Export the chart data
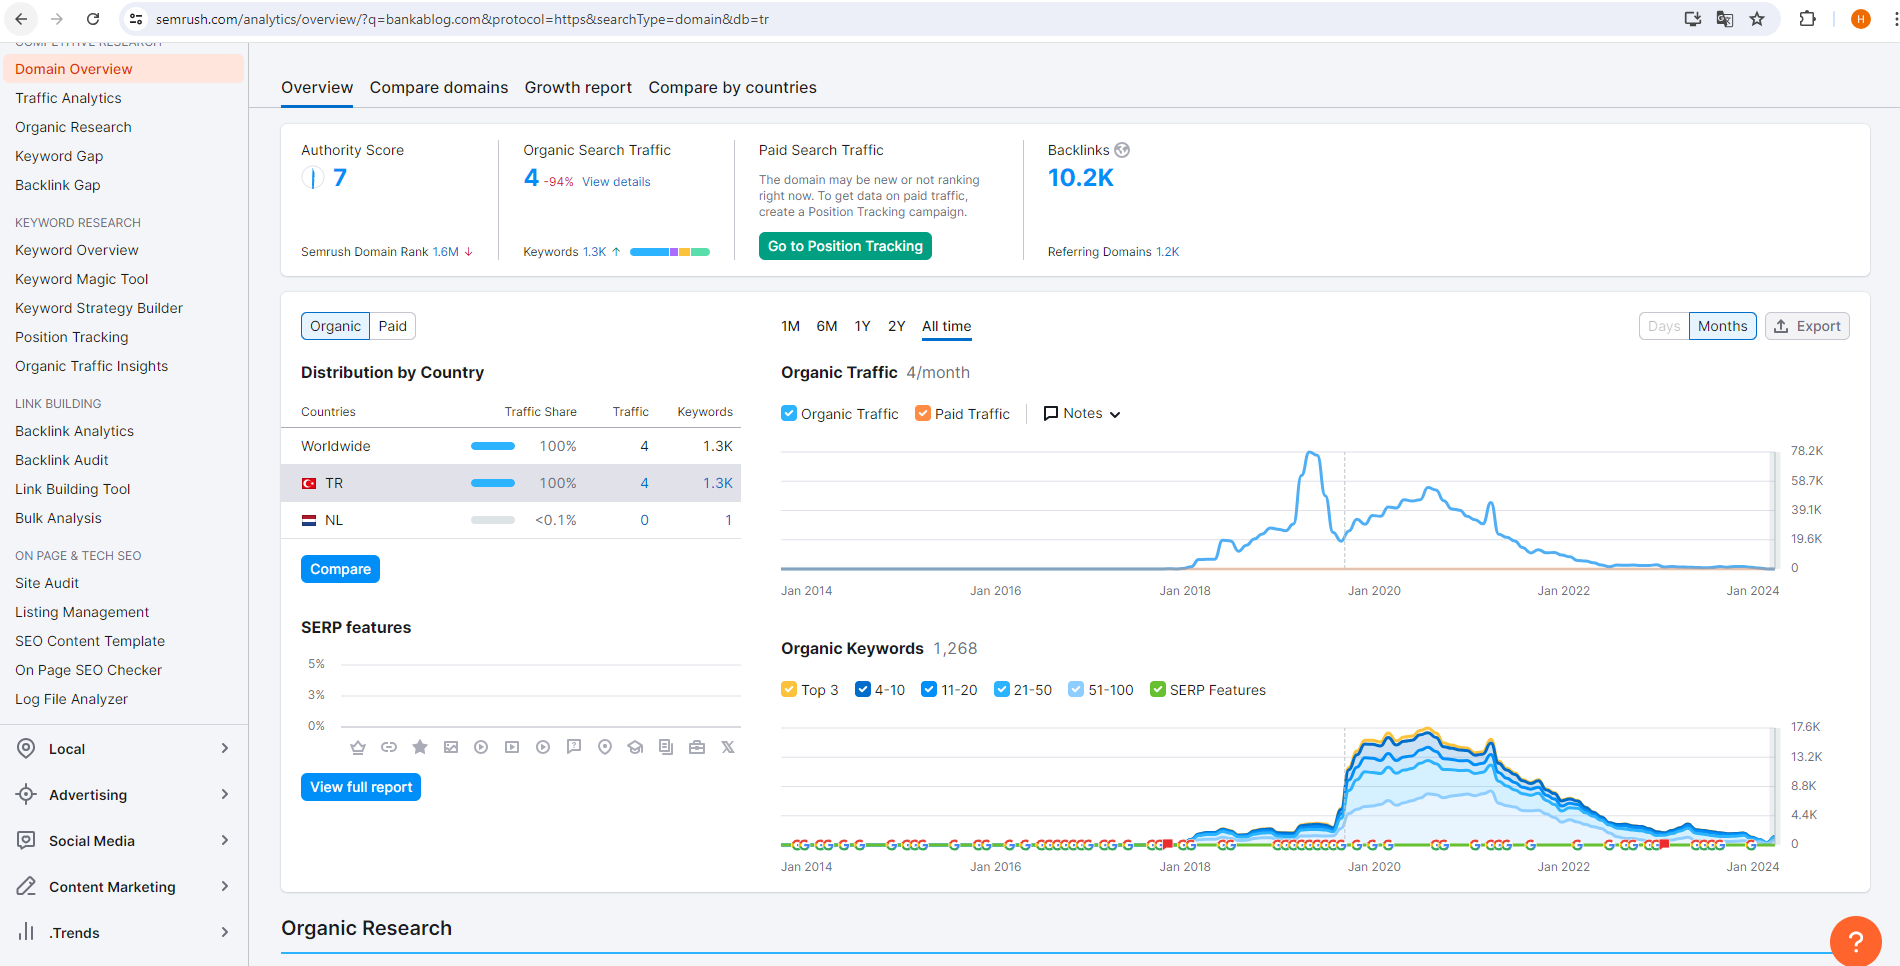Viewport: 1900px width, 966px height. coord(1807,326)
